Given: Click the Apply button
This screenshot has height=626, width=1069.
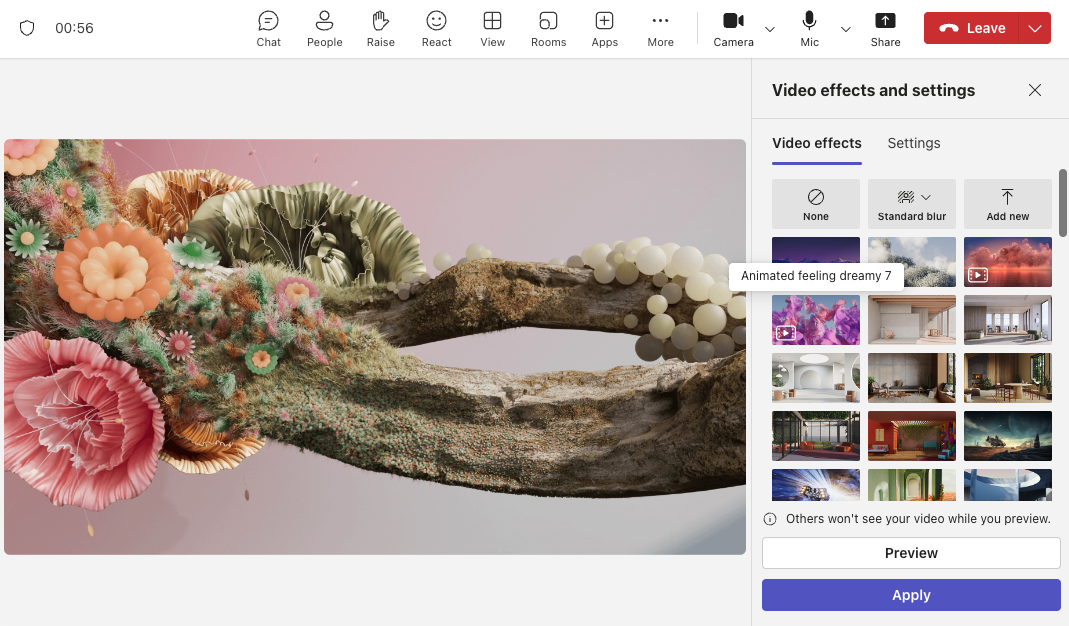Looking at the screenshot, I should (x=911, y=595).
